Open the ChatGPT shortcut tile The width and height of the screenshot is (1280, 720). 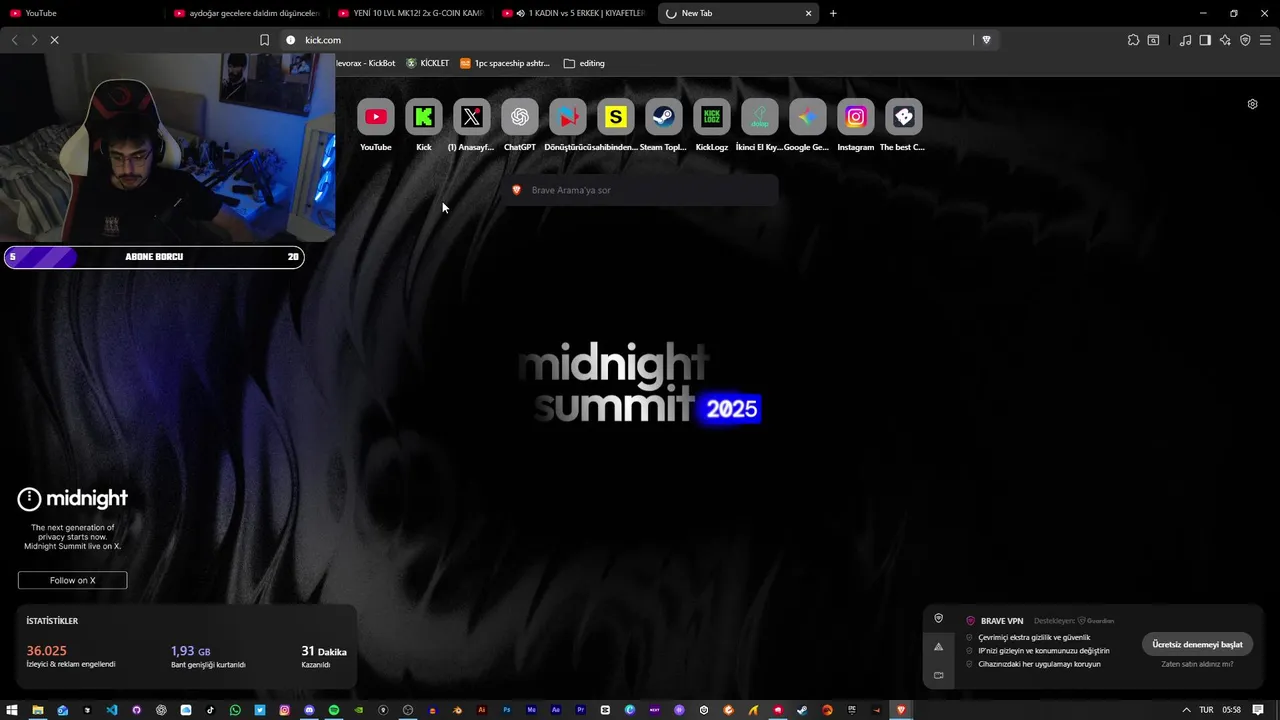pos(520,117)
